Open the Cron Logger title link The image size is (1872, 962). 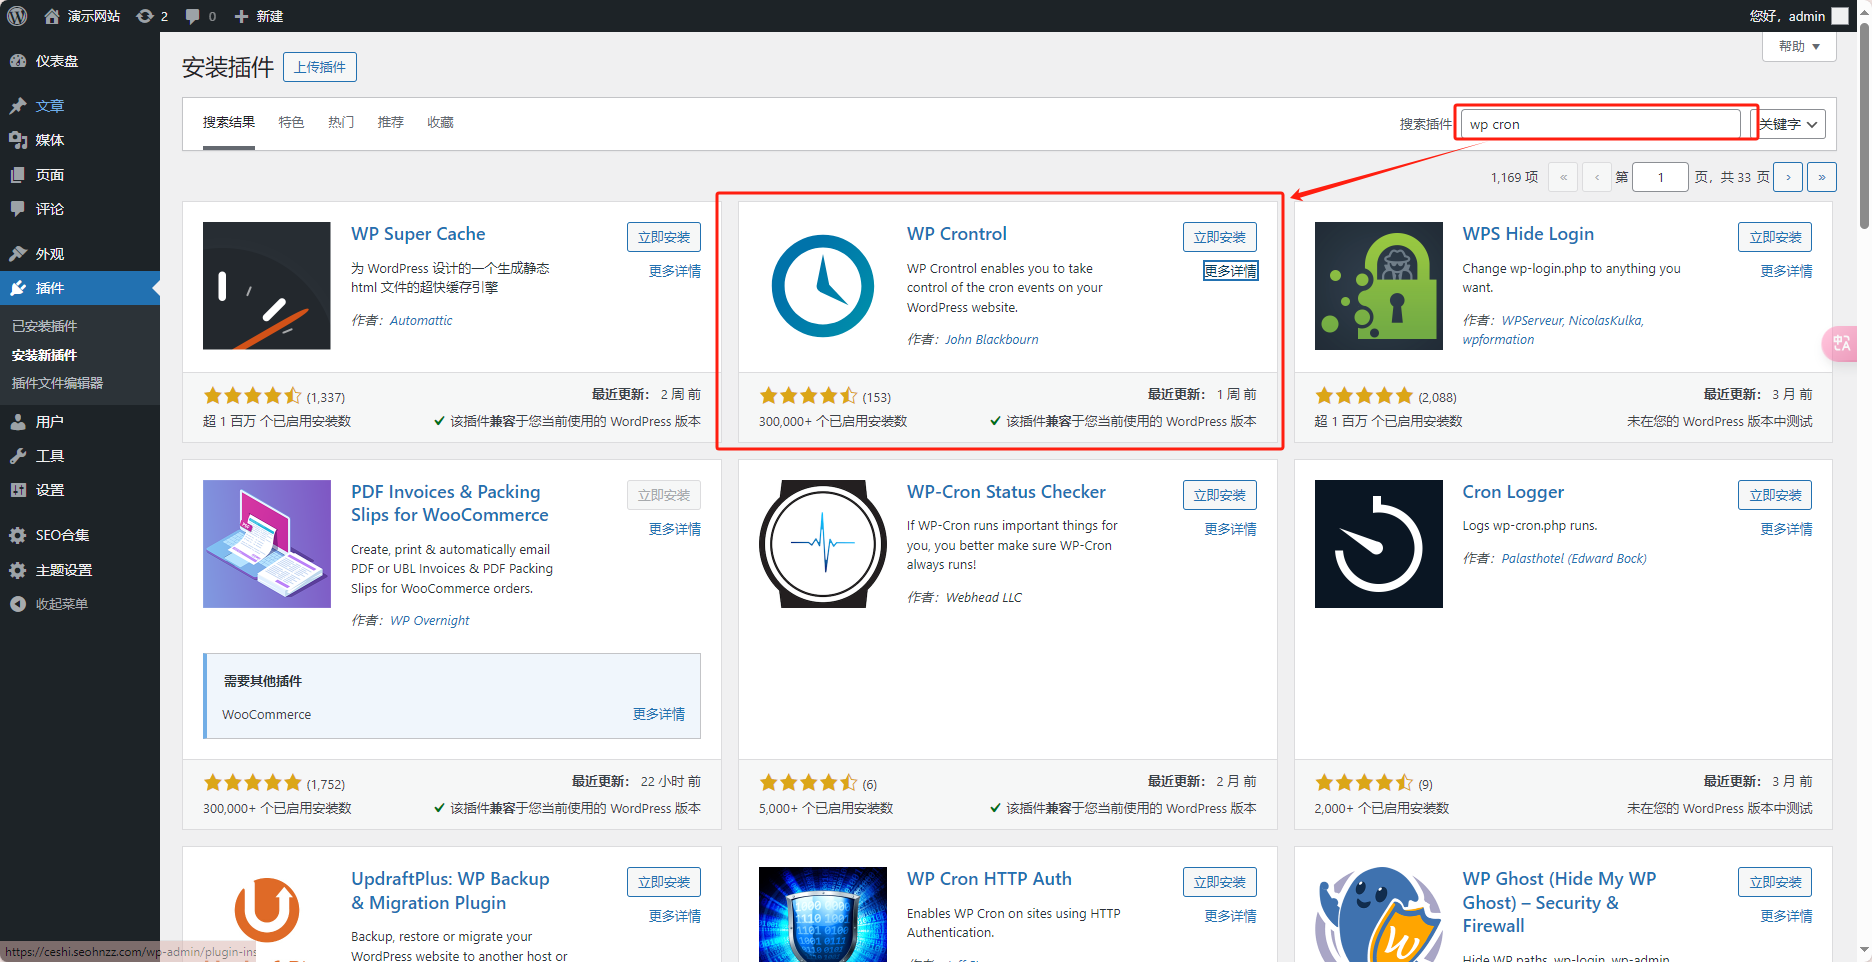tap(1513, 492)
